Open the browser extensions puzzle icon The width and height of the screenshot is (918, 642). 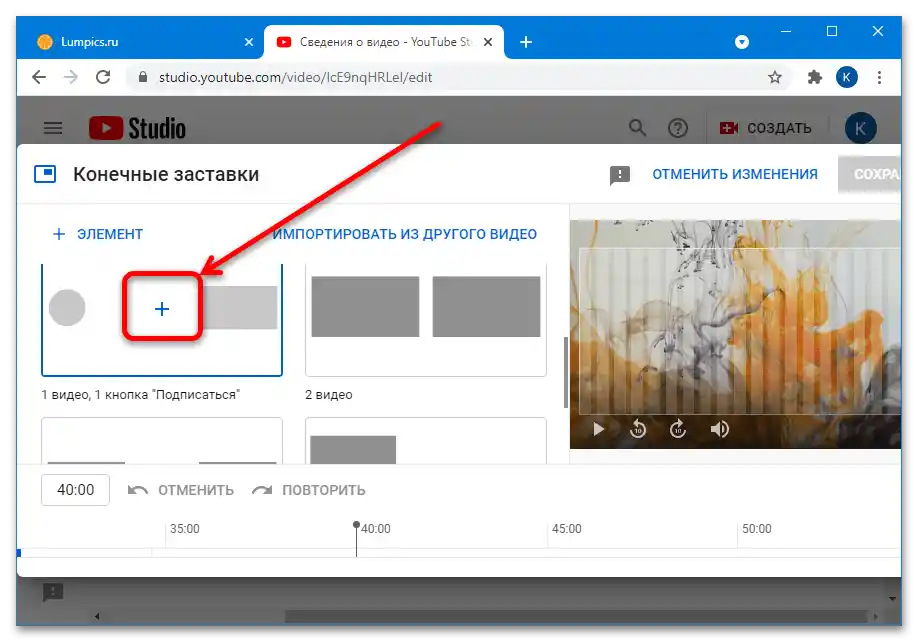814,77
